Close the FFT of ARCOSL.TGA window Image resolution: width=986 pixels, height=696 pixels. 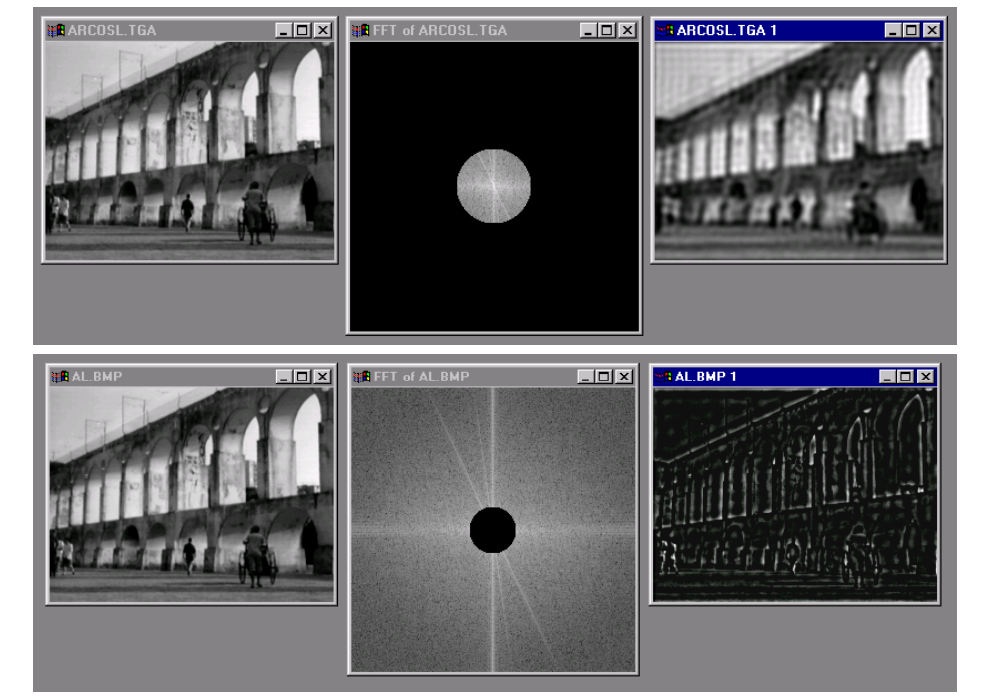point(628,30)
